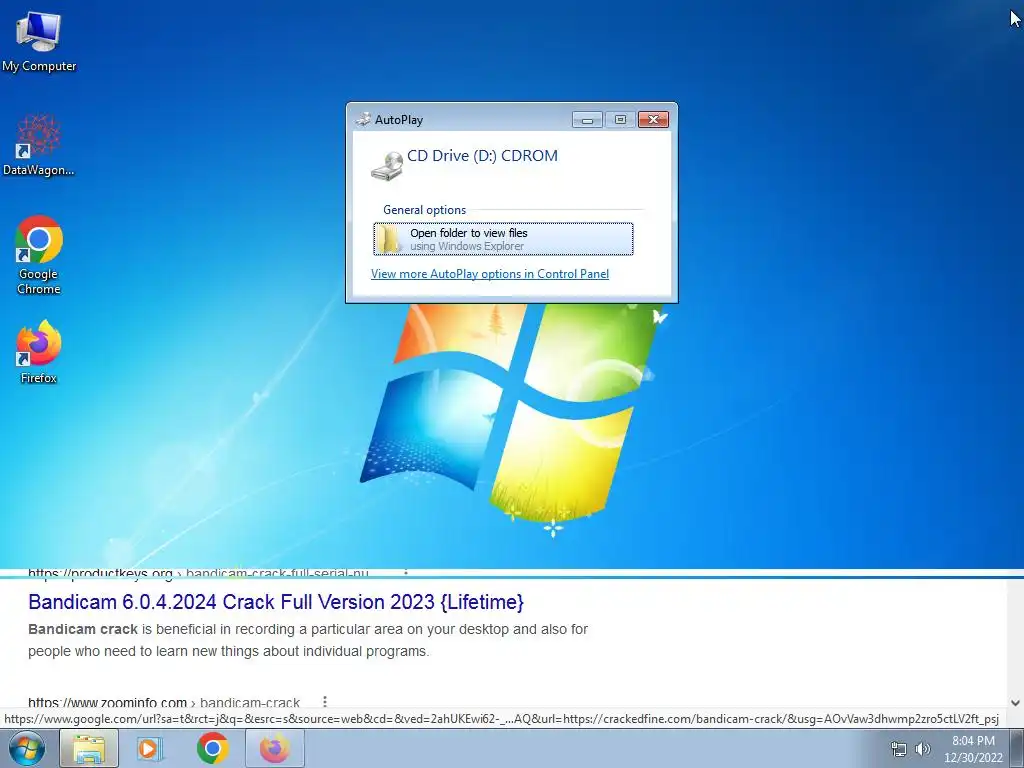Click the zoominfo.com bandicam-crack URL
Screen dimensions: 1024x768
point(164,703)
